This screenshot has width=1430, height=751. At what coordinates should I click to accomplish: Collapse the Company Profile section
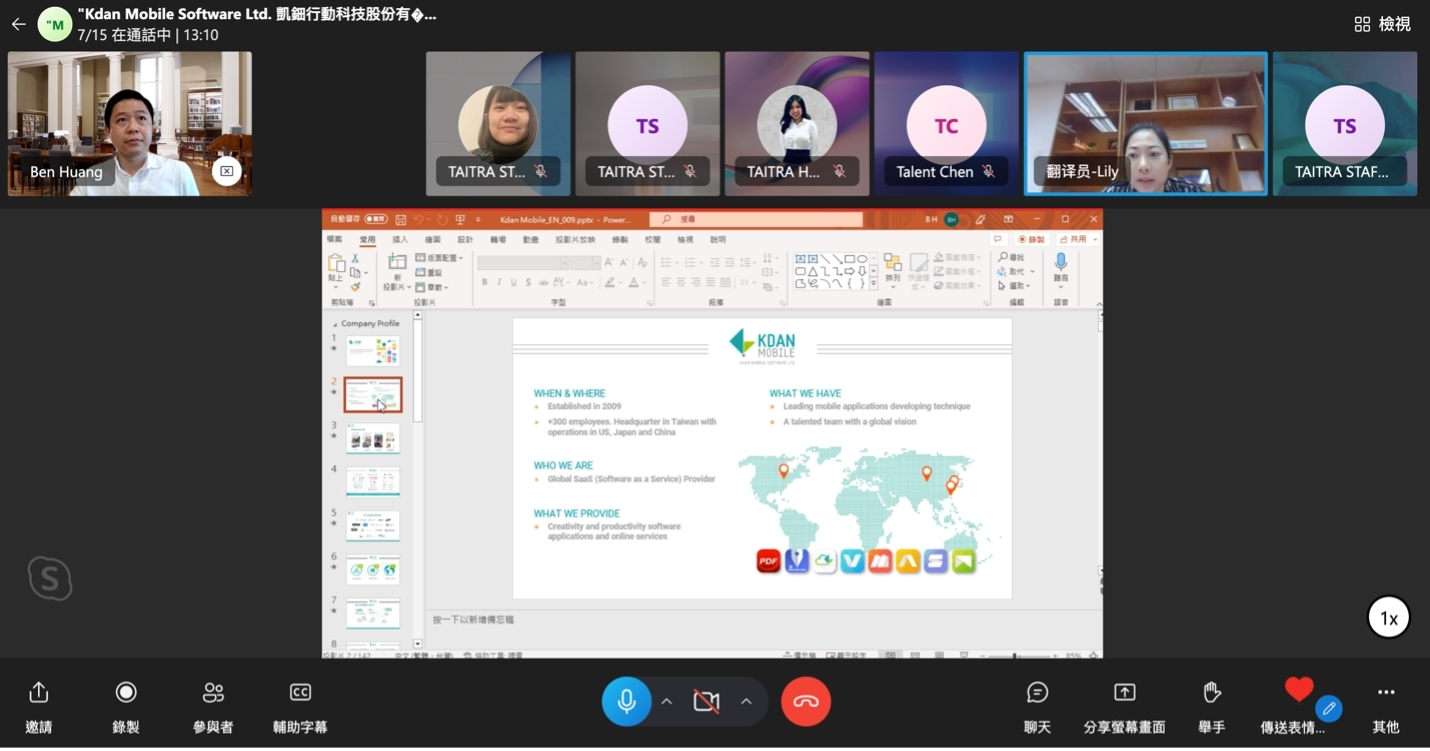tap(335, 324)
